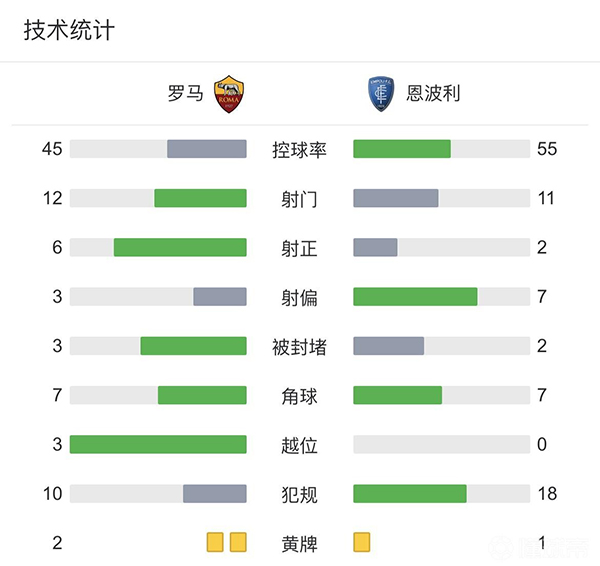
Task: Click Roma's full green offside bar
Action: tap(158, 444)
